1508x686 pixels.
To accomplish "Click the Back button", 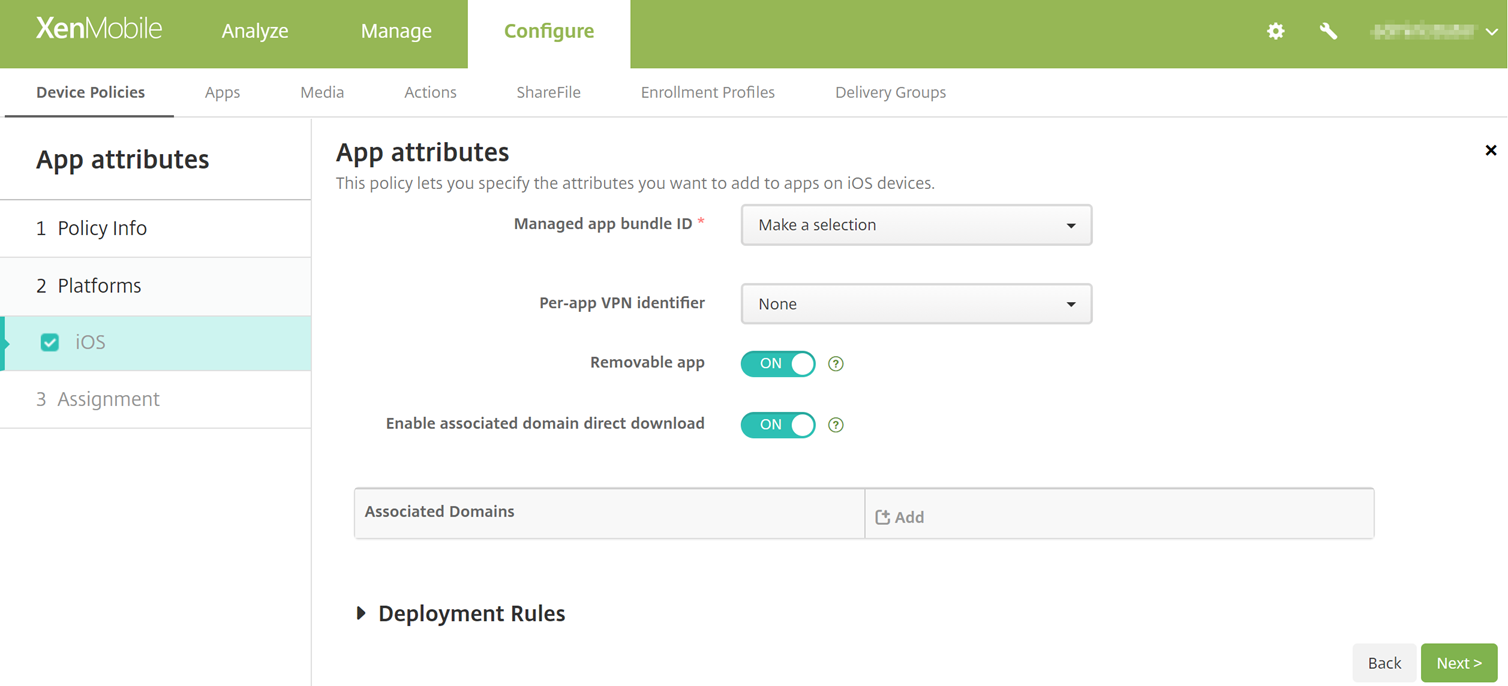I will click(x=1384, y=663).
